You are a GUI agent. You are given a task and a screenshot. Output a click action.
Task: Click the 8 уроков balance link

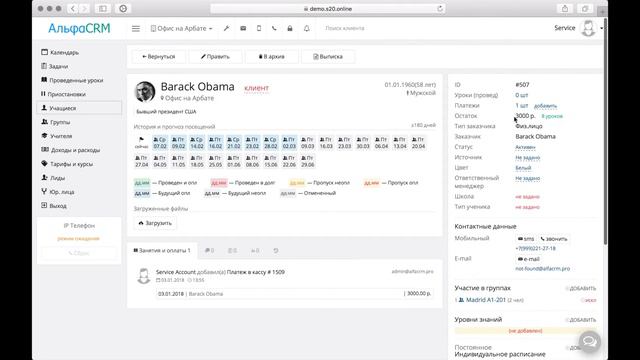tap(552, 116)
